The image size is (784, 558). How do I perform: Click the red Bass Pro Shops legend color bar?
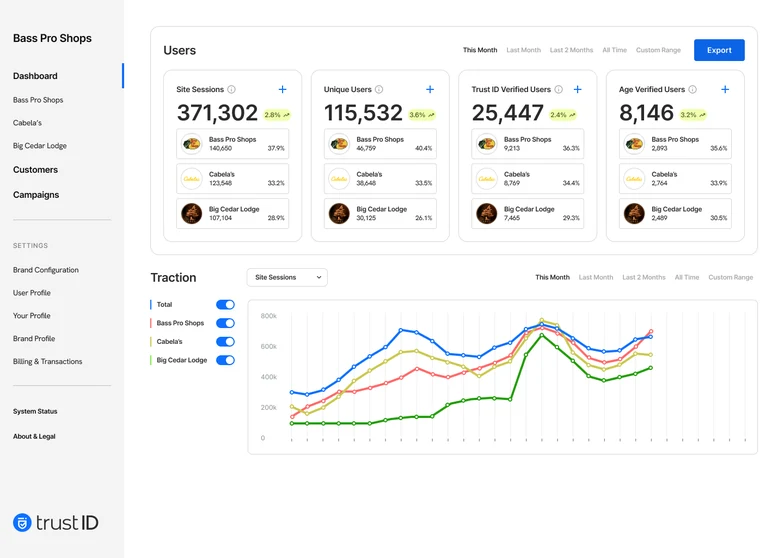pyautogui.click(x=150, y=323)
